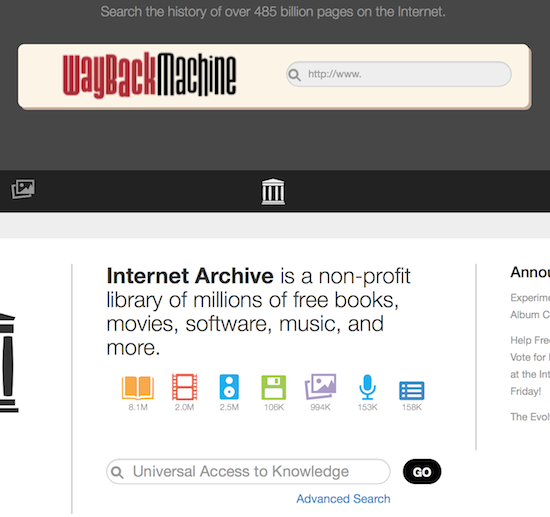Click the WayBack Machine logo
The height and width of the screenshot is (517, 550).
149,75
